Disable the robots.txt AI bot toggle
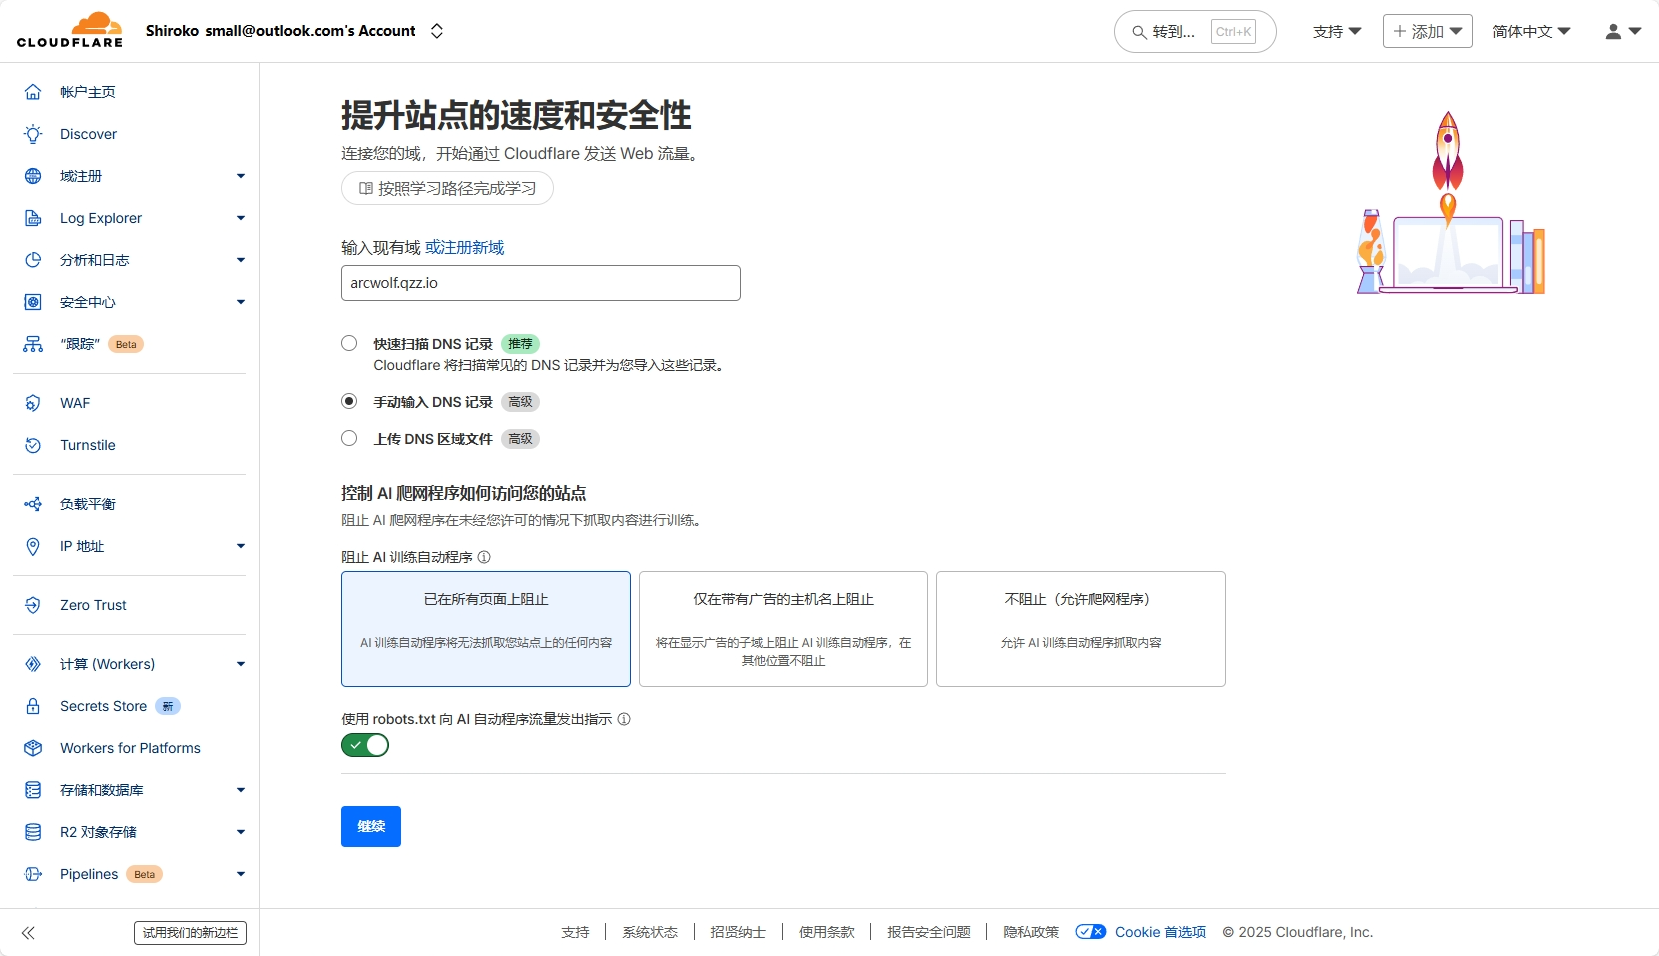Viewport: 1659px width, 956px height. pyautogui.click(x=365, y=745)
